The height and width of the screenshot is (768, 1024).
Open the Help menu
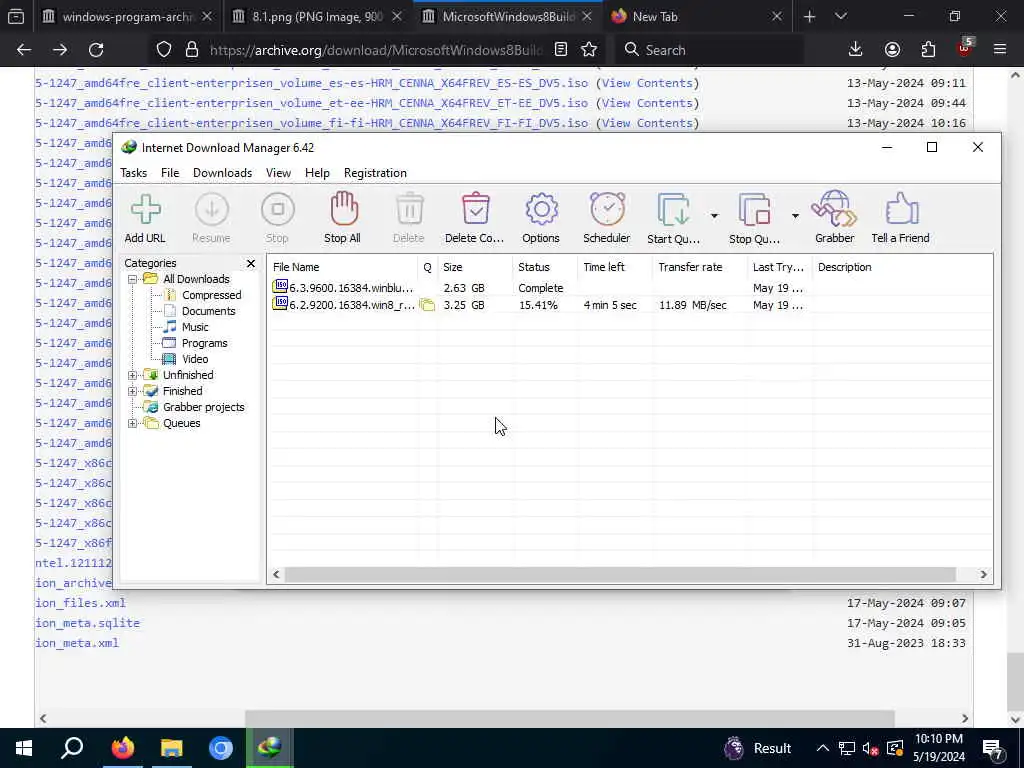(317, 173)
